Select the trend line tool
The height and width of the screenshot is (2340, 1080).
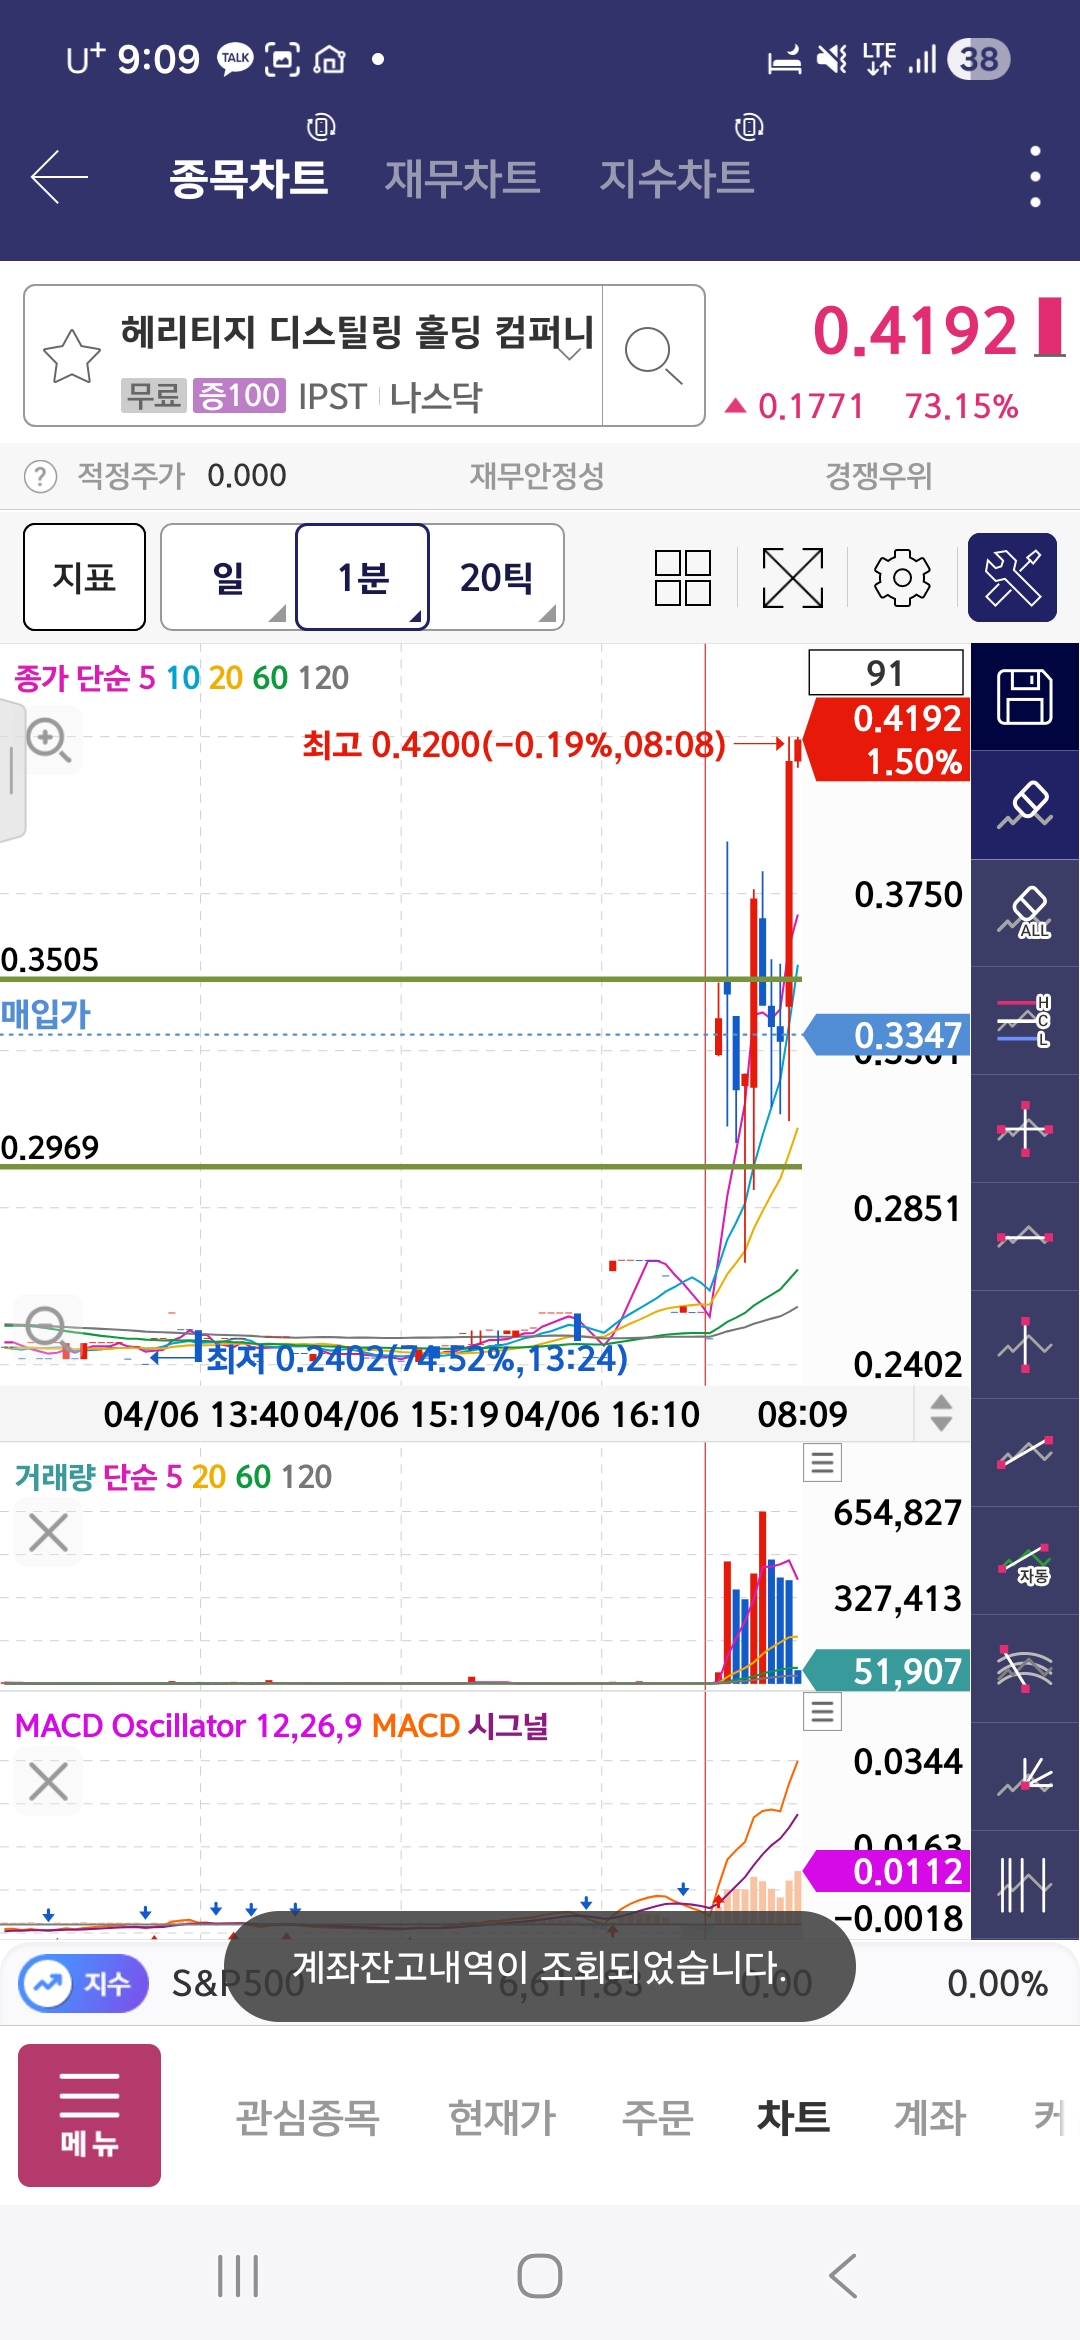(x=1025, y=1453)
